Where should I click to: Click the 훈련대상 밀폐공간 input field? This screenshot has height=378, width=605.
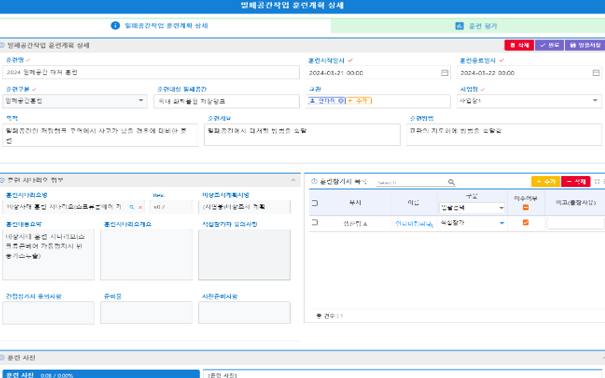point(226,101)
